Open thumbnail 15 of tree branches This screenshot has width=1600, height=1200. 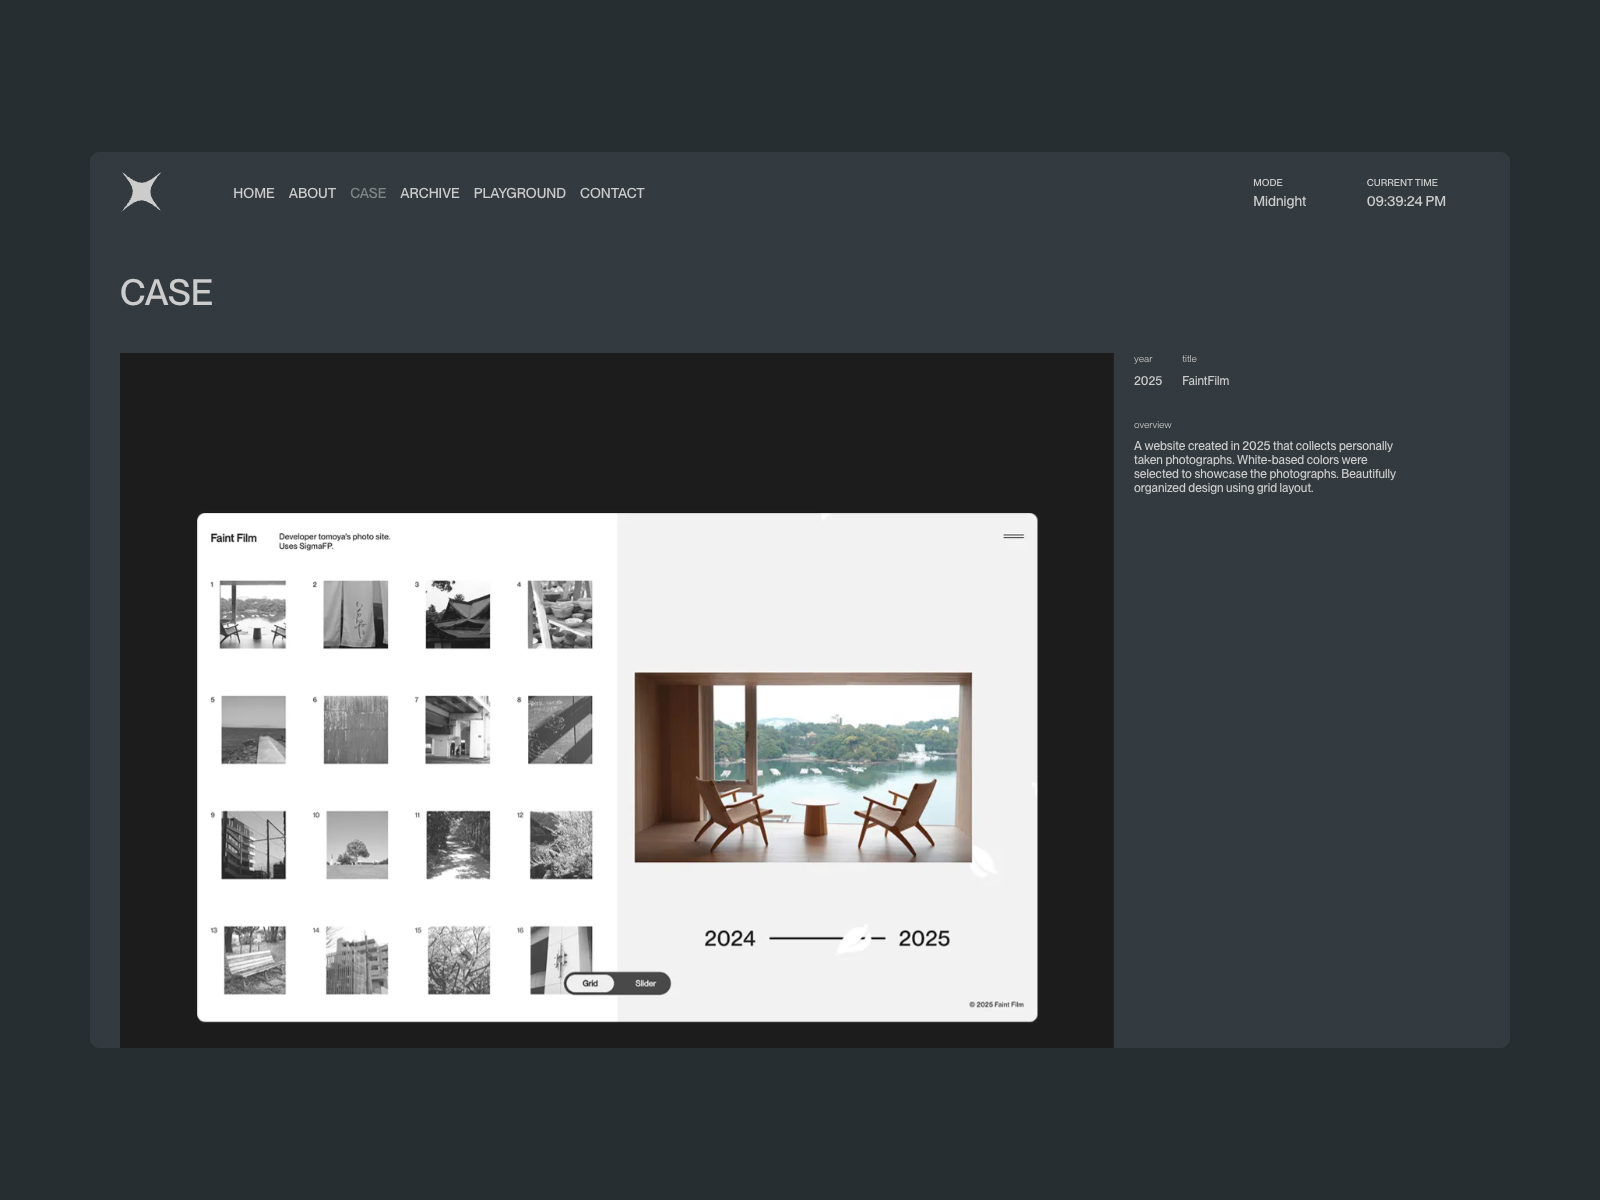459,960
